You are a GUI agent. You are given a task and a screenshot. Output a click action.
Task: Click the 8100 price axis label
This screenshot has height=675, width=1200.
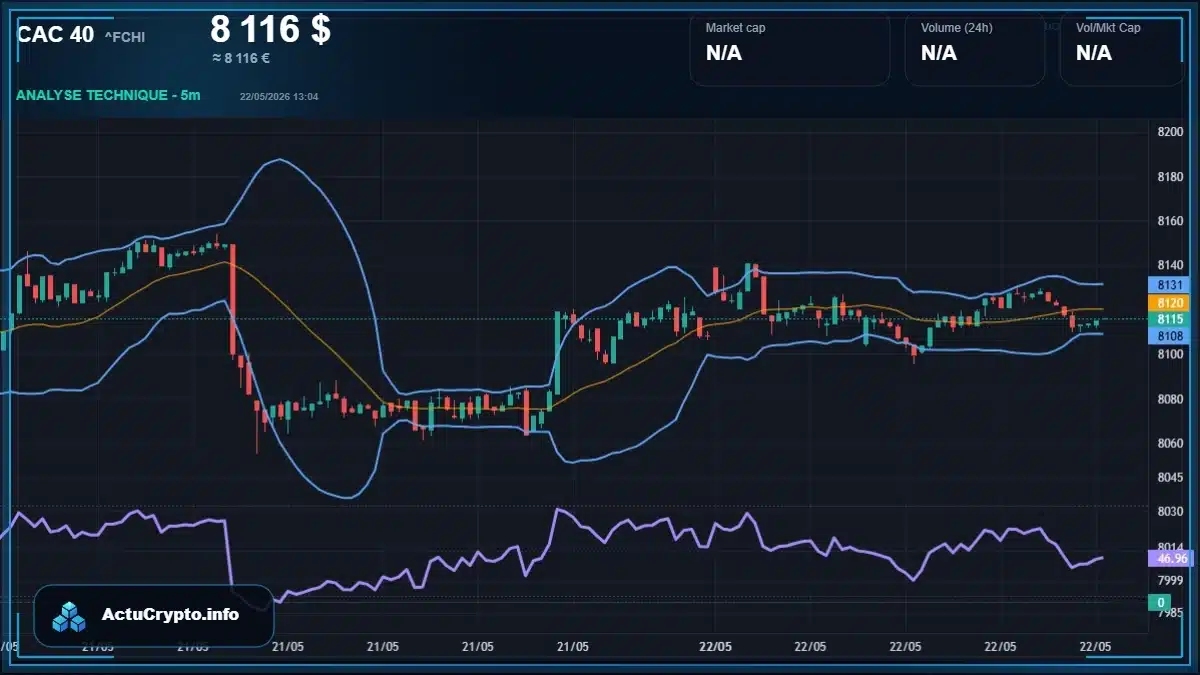point(1170,354)
